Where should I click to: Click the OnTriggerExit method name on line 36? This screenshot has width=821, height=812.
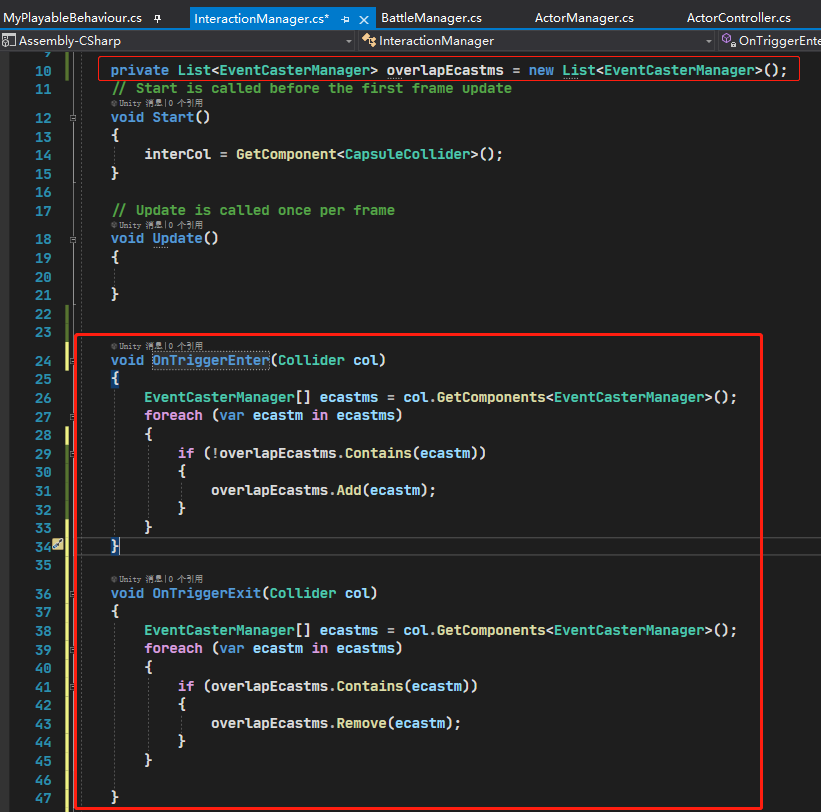206,593
